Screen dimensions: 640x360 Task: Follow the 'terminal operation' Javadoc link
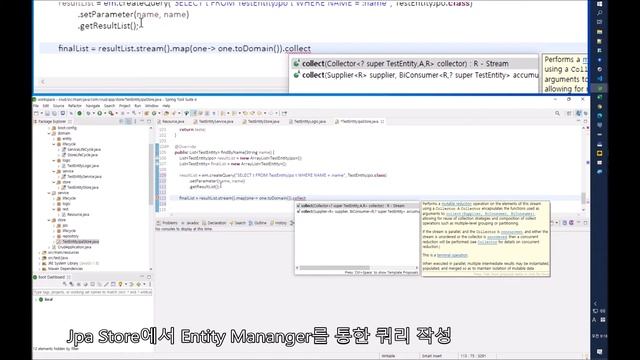[452, 255]
